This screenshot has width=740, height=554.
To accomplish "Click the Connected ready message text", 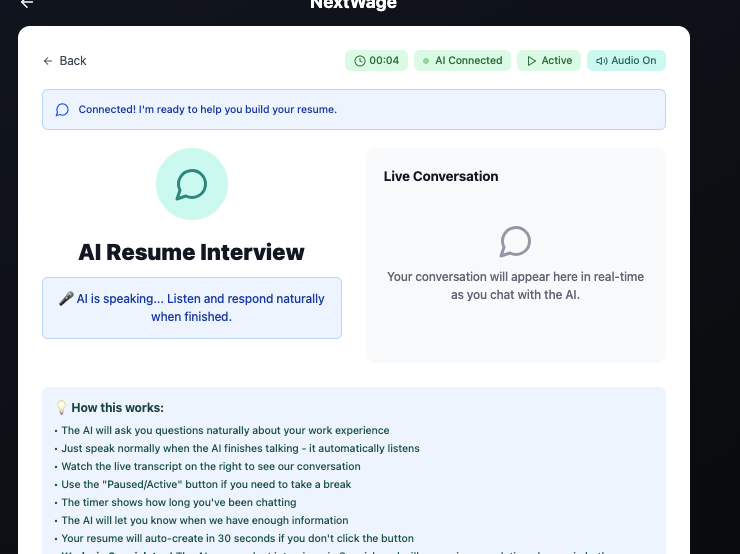I will click(208, 109).
